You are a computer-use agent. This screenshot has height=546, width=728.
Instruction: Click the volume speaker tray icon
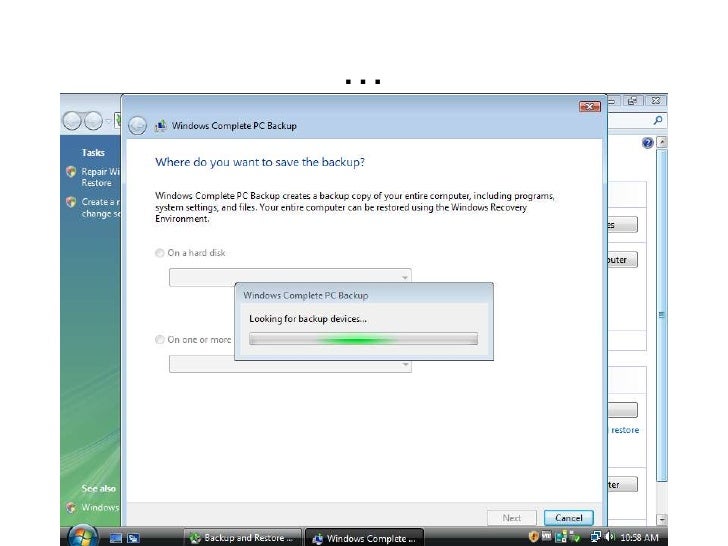[610, 537]
